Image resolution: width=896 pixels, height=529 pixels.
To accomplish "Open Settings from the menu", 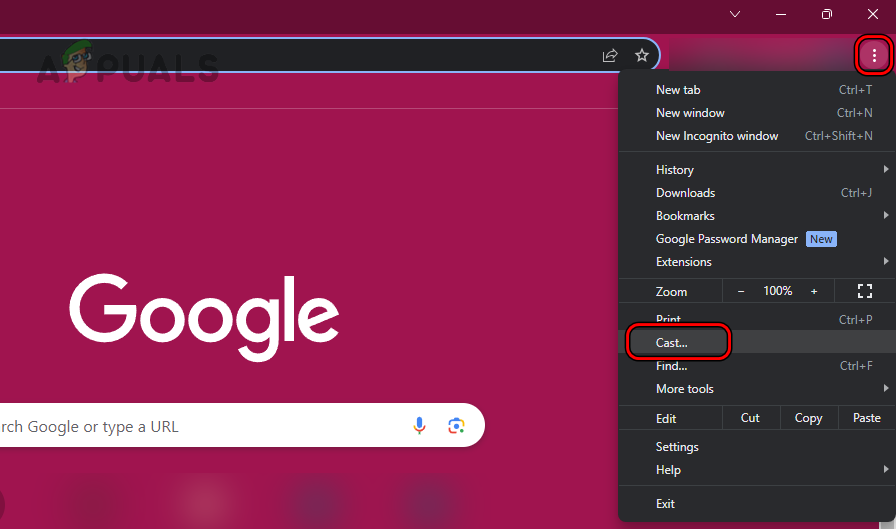I will 757,447.
